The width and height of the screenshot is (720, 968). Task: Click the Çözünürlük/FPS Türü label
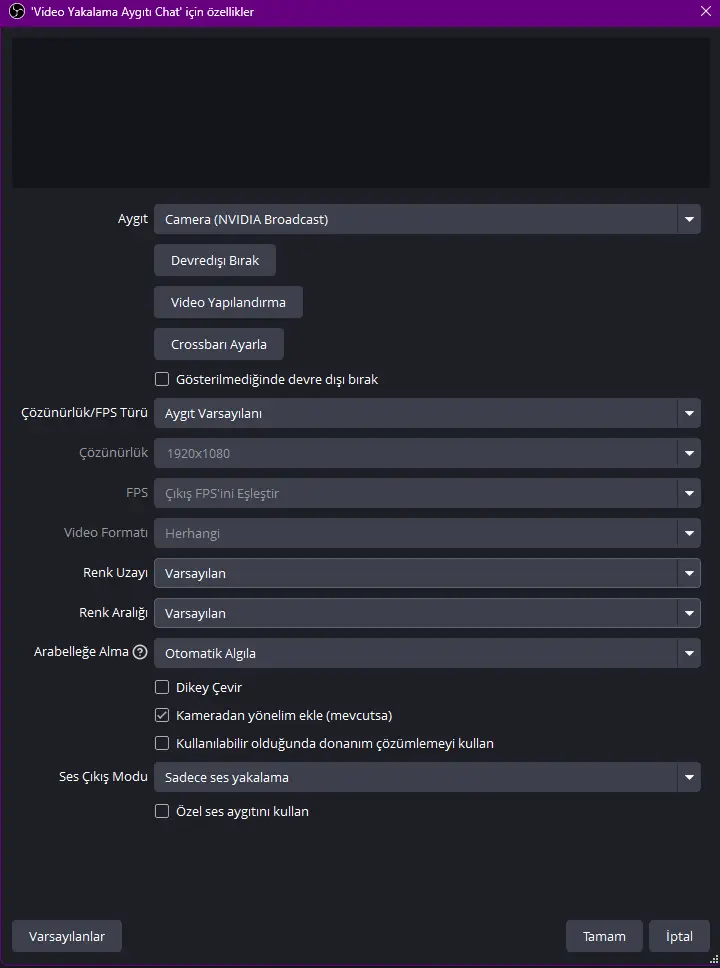(85, 412)
